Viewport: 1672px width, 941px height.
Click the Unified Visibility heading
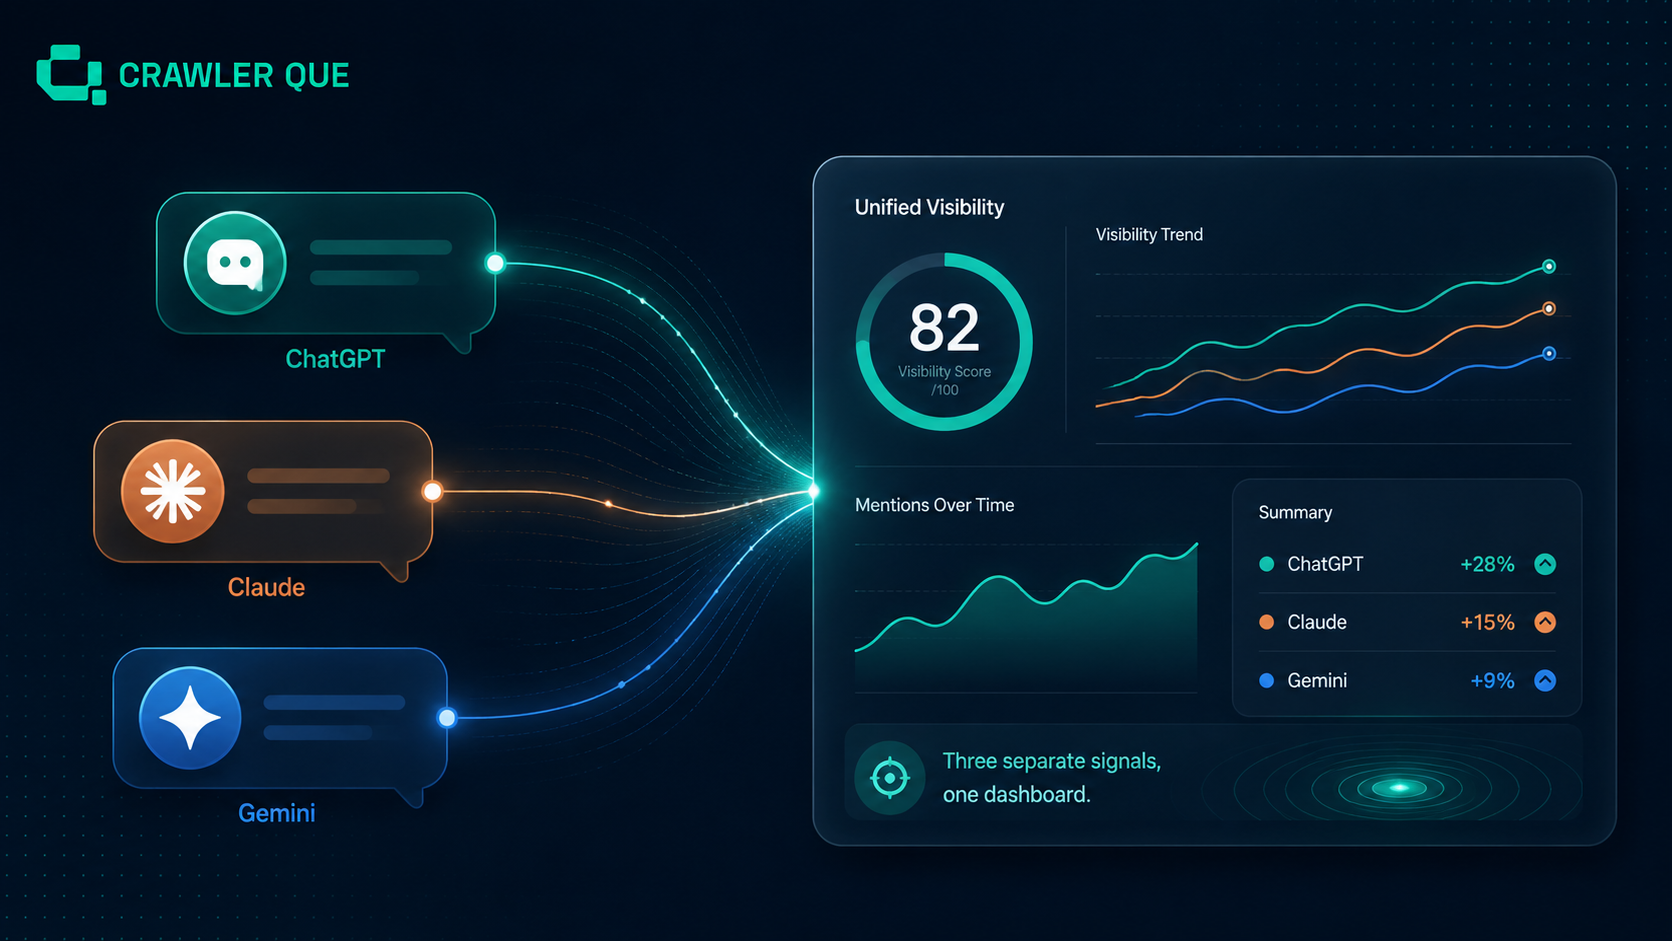coord(929,207)
